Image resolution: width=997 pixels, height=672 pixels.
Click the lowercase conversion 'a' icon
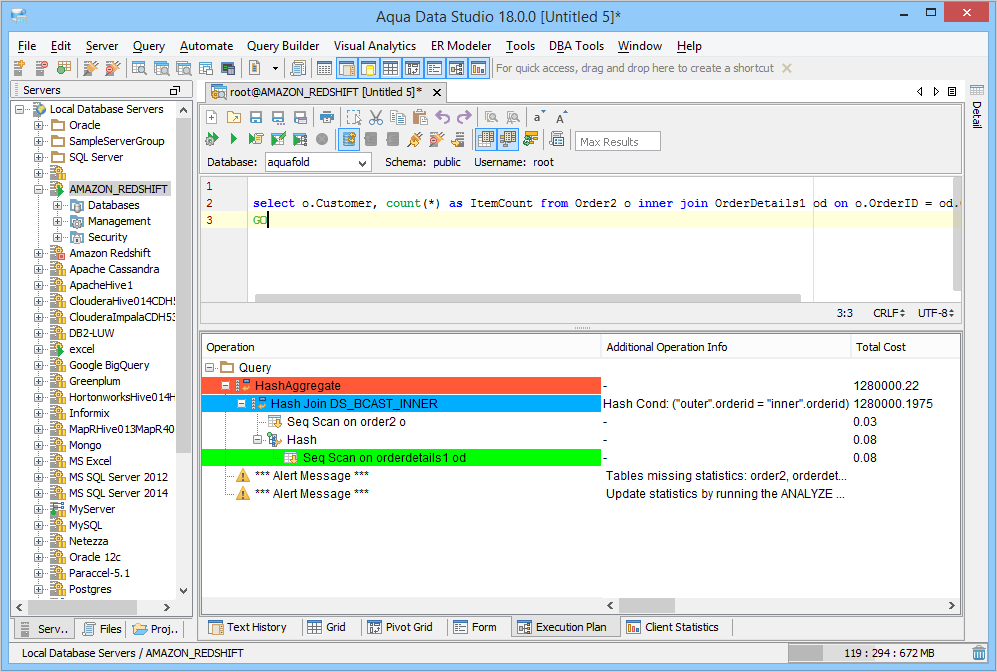tap(538, 117)
